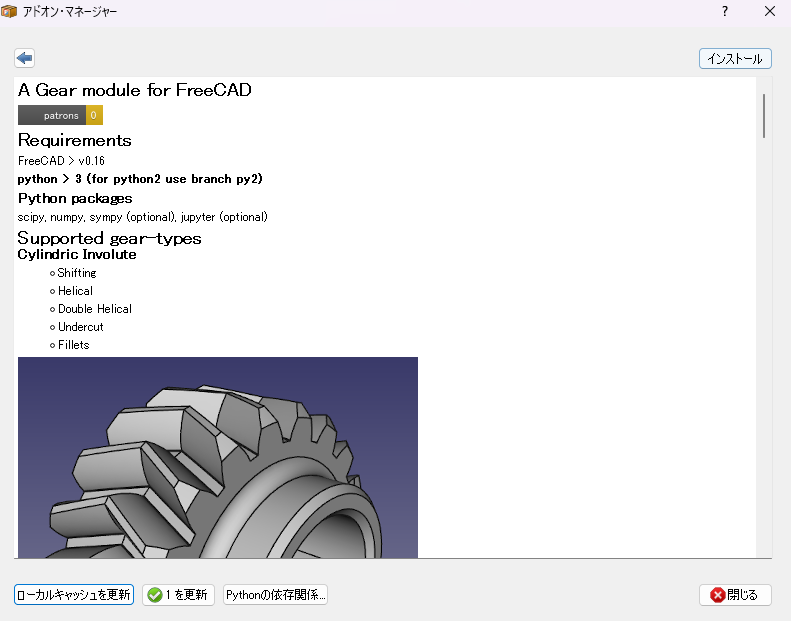Click the "Undercut" list item
The width and height of the screenshot is (791, 621).
click(x=81, y=327)
